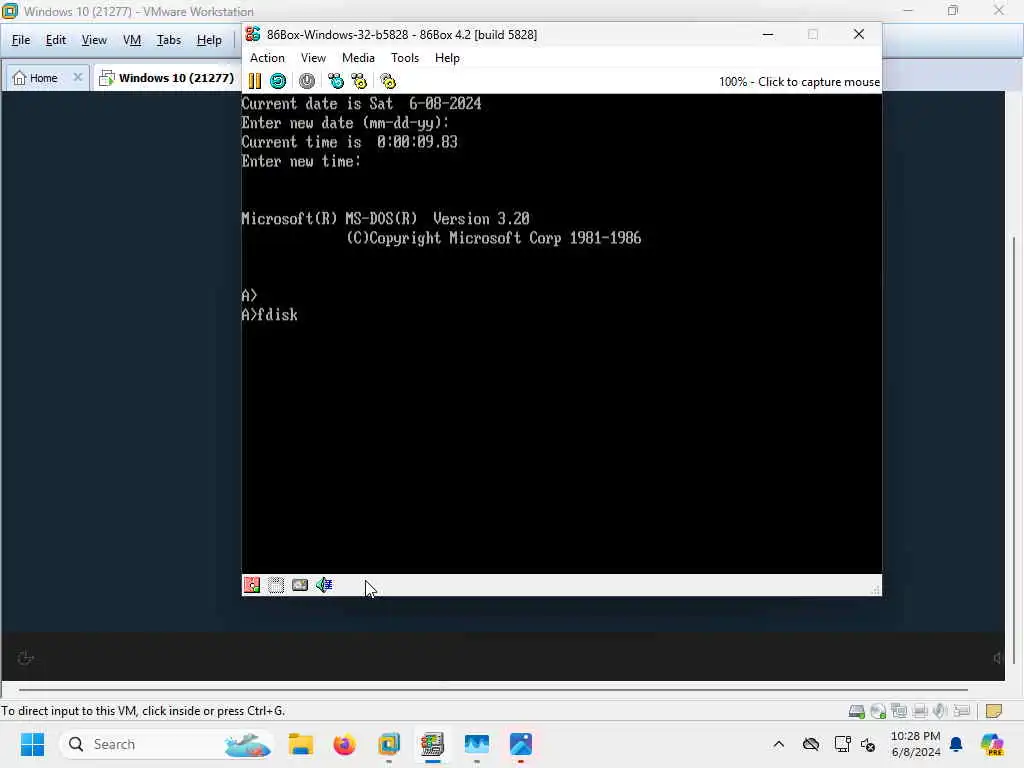
Task: Click the OneDrive cloud tray icon
Action: click(810, 744)
